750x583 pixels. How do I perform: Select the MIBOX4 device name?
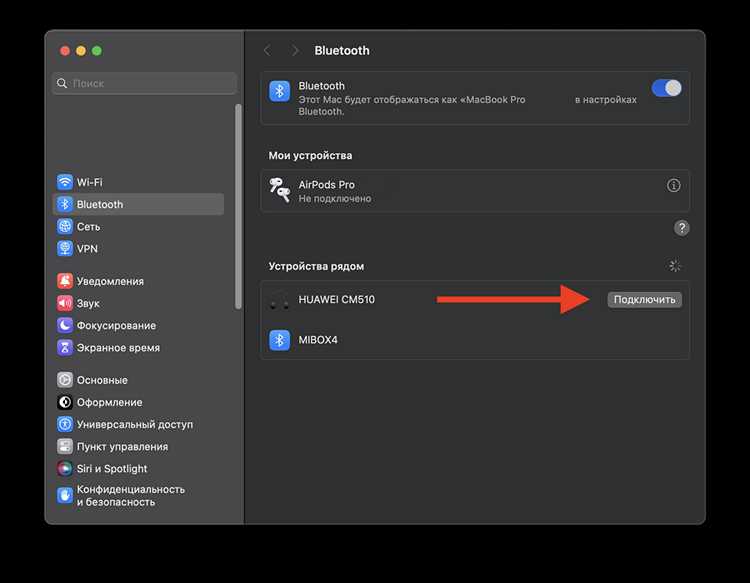tap(318, 340)
